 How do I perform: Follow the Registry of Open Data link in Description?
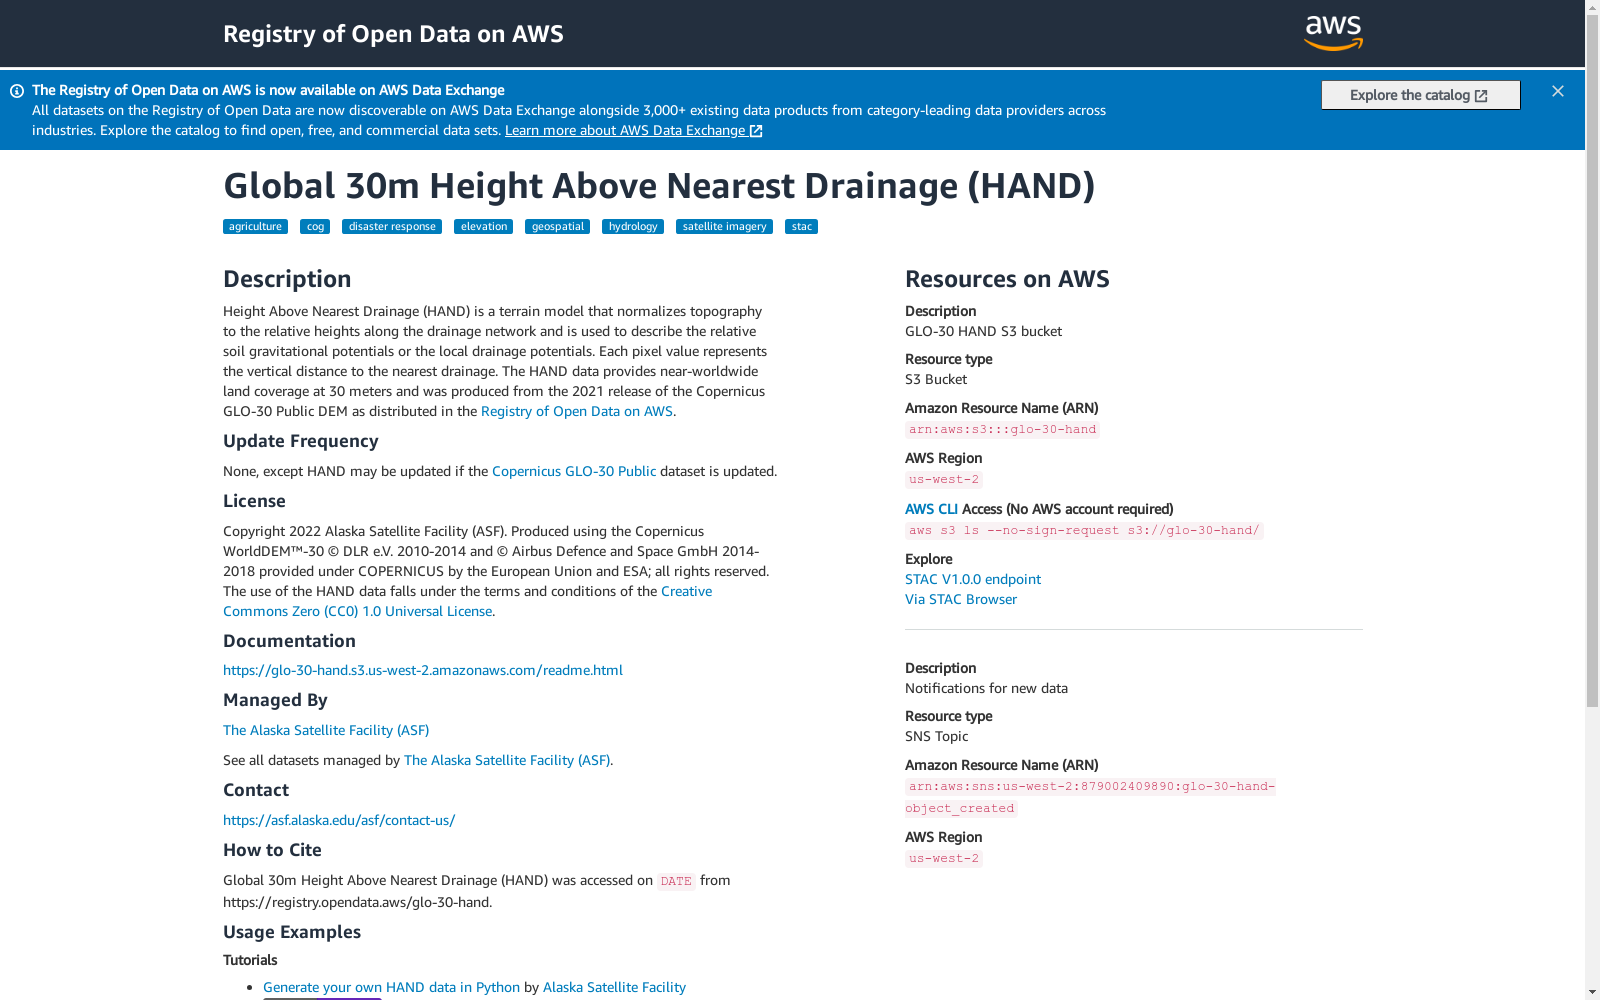click(577, 411)
